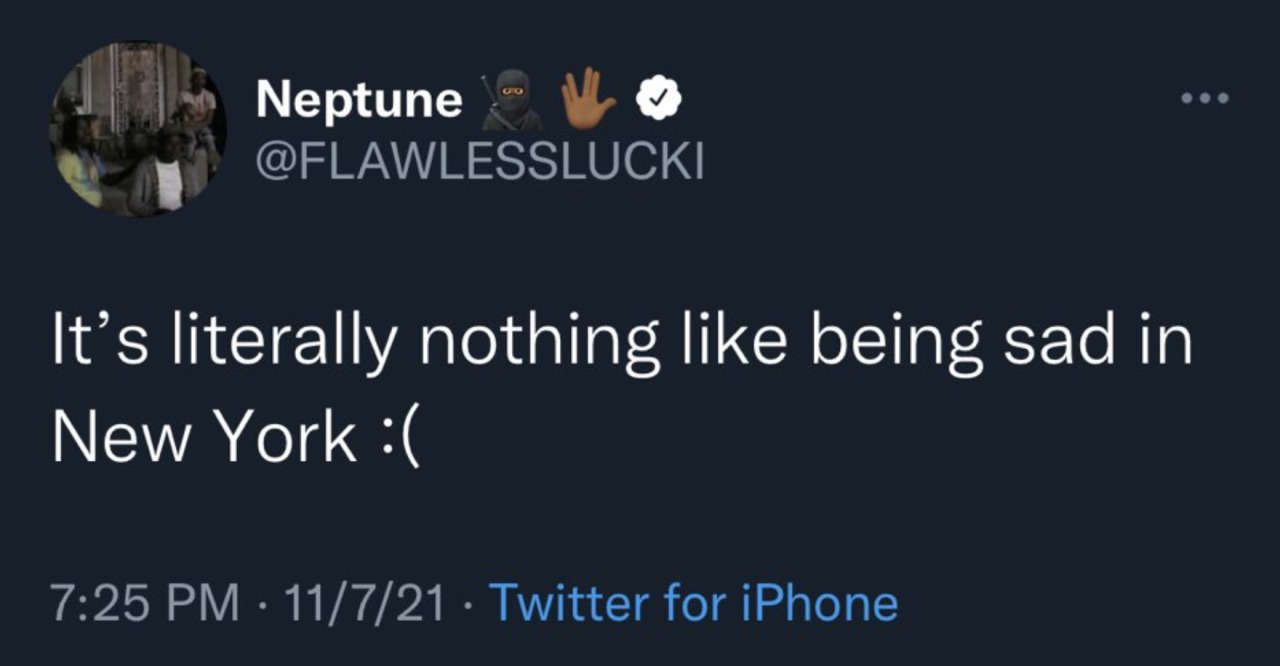Click the 11/7/21 date

364,603
